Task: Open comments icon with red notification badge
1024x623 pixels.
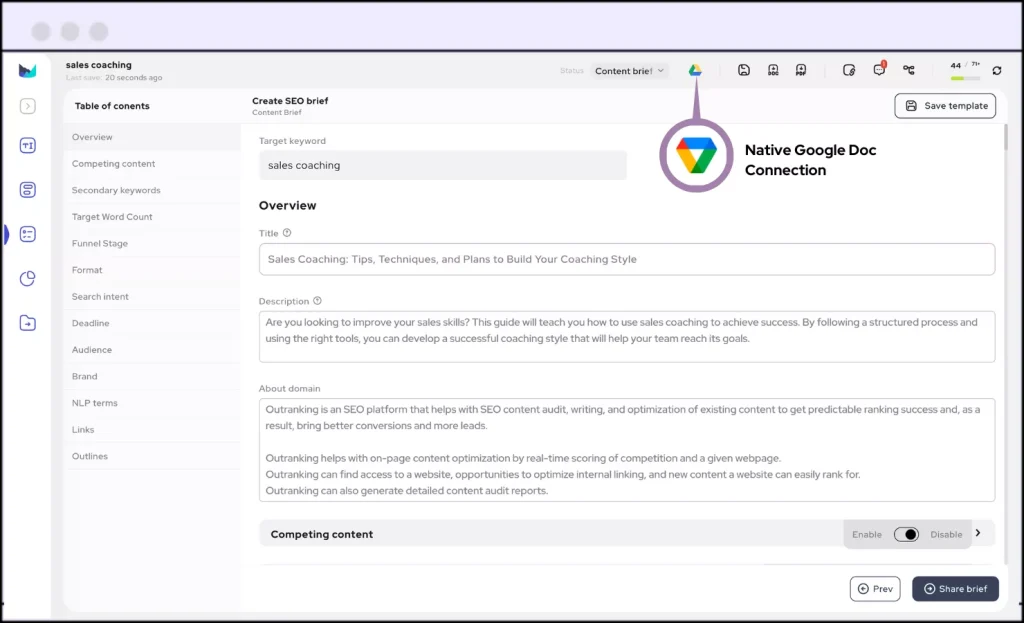Action: (879, 70)
